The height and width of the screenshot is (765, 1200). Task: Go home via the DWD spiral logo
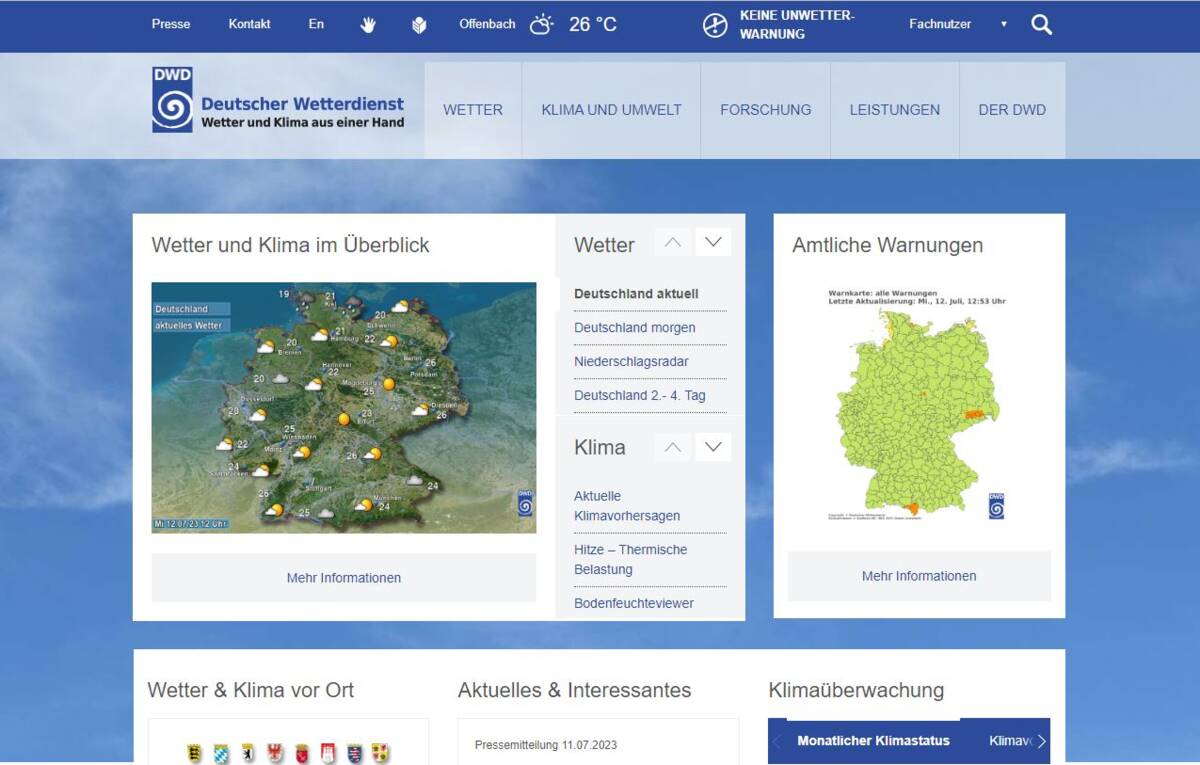[172, 100]
